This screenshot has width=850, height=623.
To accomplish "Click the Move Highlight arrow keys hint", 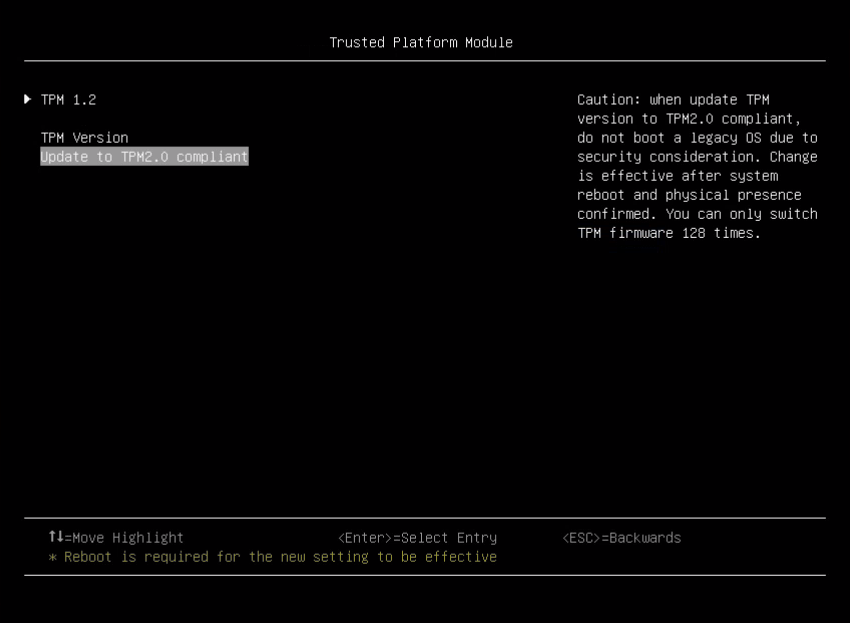I will click(116, 537).
